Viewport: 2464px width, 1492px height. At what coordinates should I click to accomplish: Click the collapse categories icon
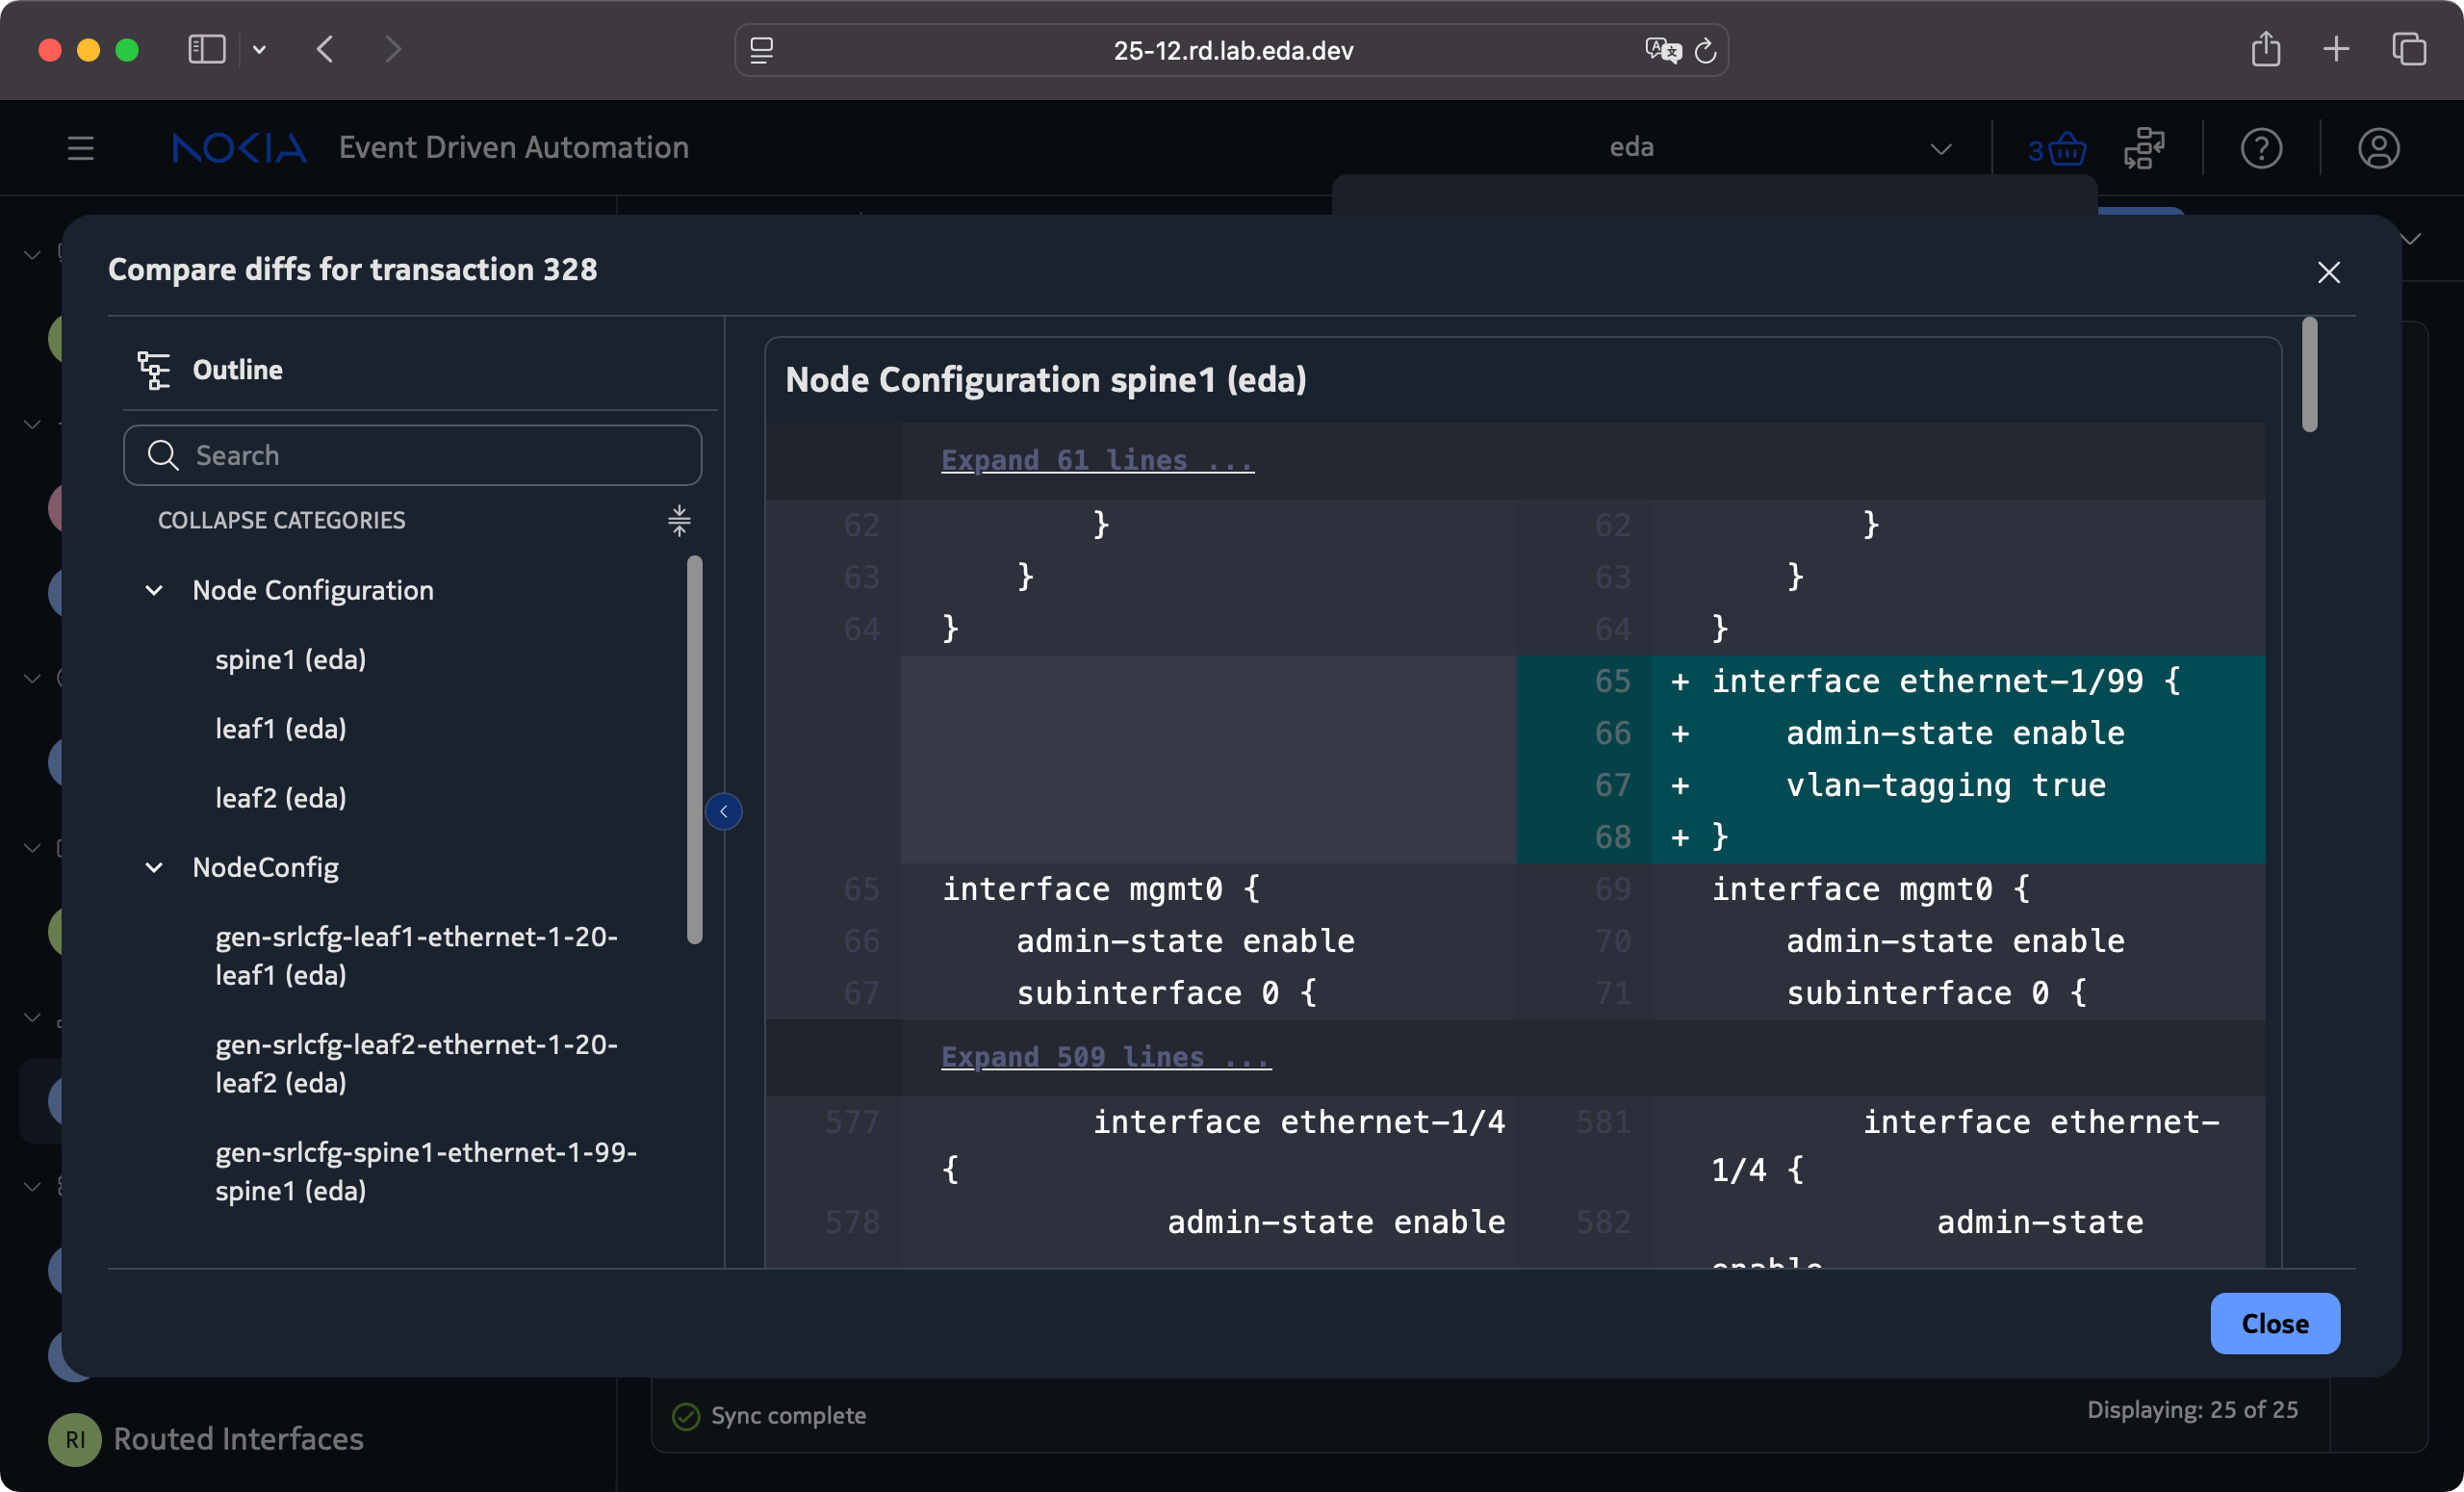click(x=679, y=520)
